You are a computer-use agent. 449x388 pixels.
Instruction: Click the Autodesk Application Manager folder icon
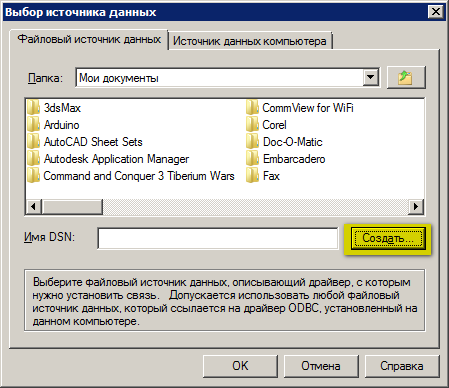click(x=33, y=159)
